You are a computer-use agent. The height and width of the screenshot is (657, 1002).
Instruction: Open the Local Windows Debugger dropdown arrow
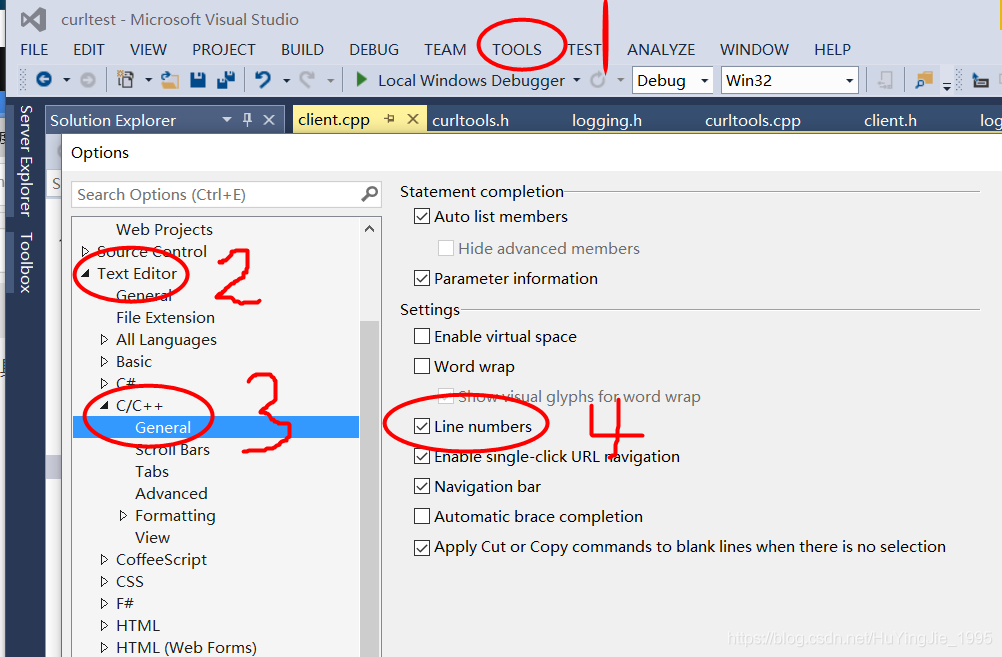576,80
